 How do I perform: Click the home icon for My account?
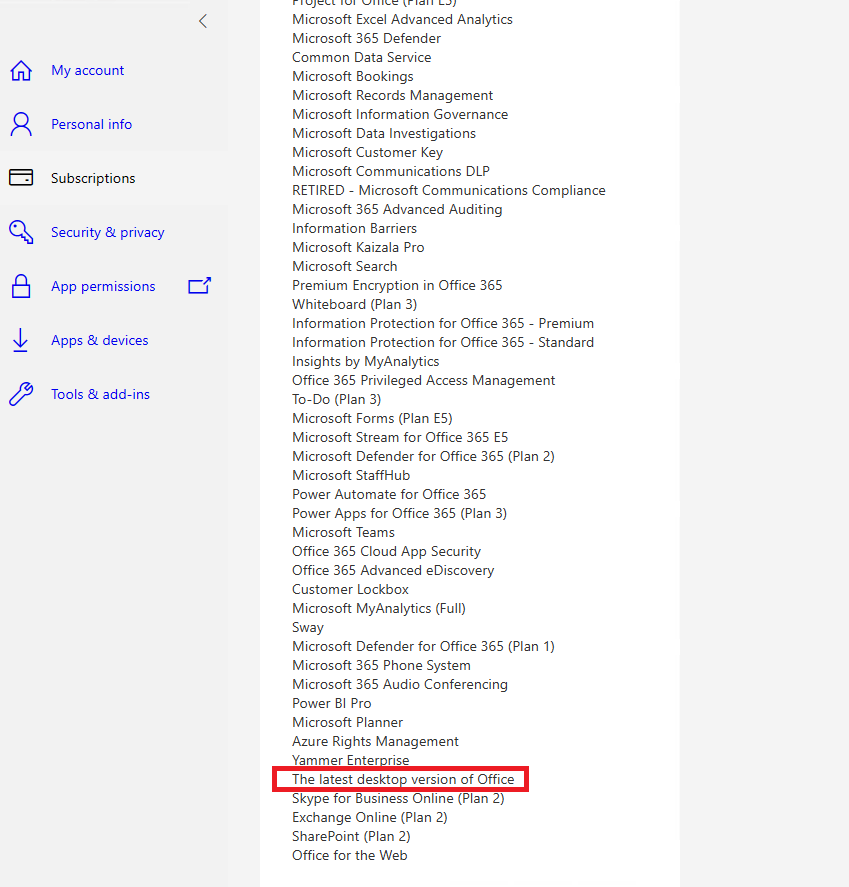coord(21,71)
